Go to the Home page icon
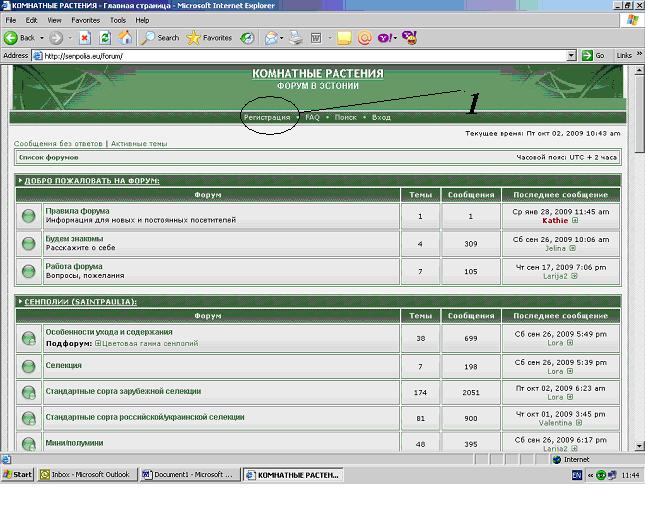 point(125,38)
